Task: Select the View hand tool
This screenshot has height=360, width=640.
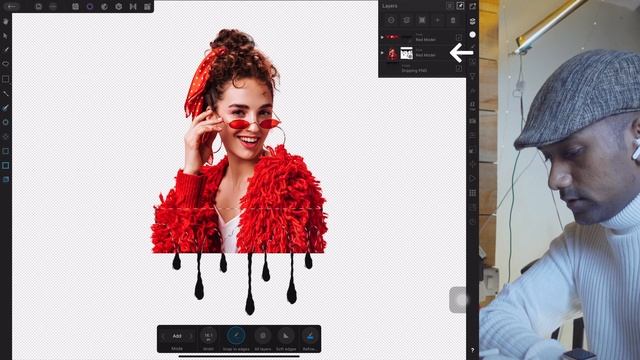Action: (x=6, y=21)
